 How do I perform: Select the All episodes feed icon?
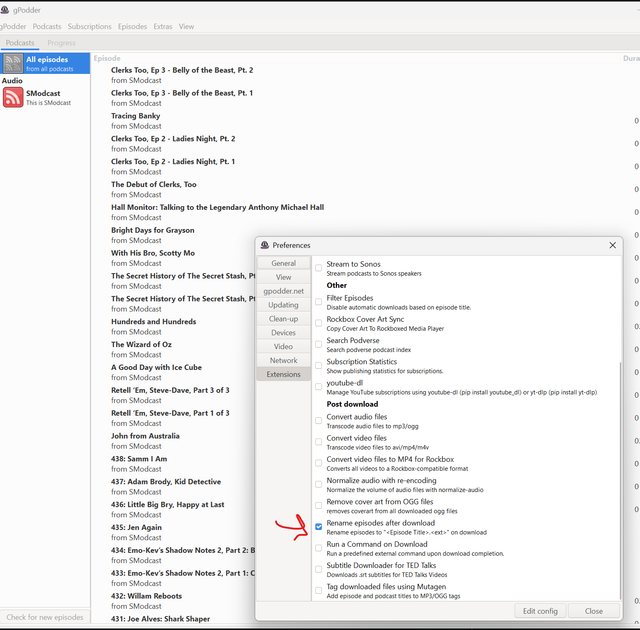13,63
